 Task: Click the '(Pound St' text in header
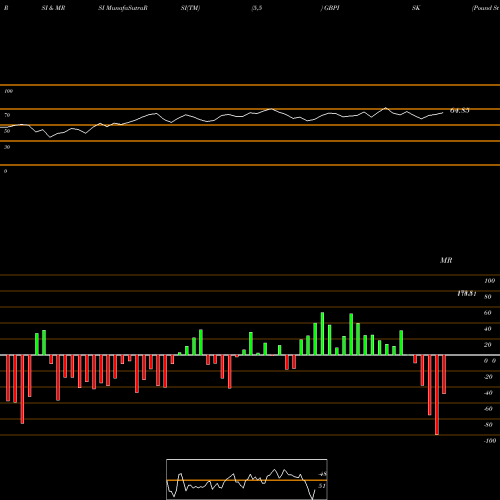pos(485,8)
